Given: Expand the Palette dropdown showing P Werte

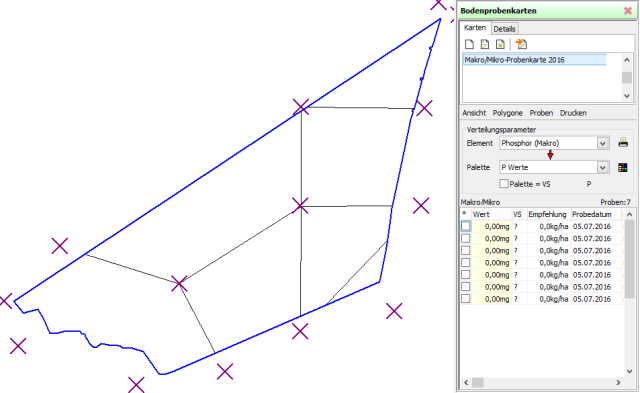Looking at the screenshot, I should click(x=603, y=167).
